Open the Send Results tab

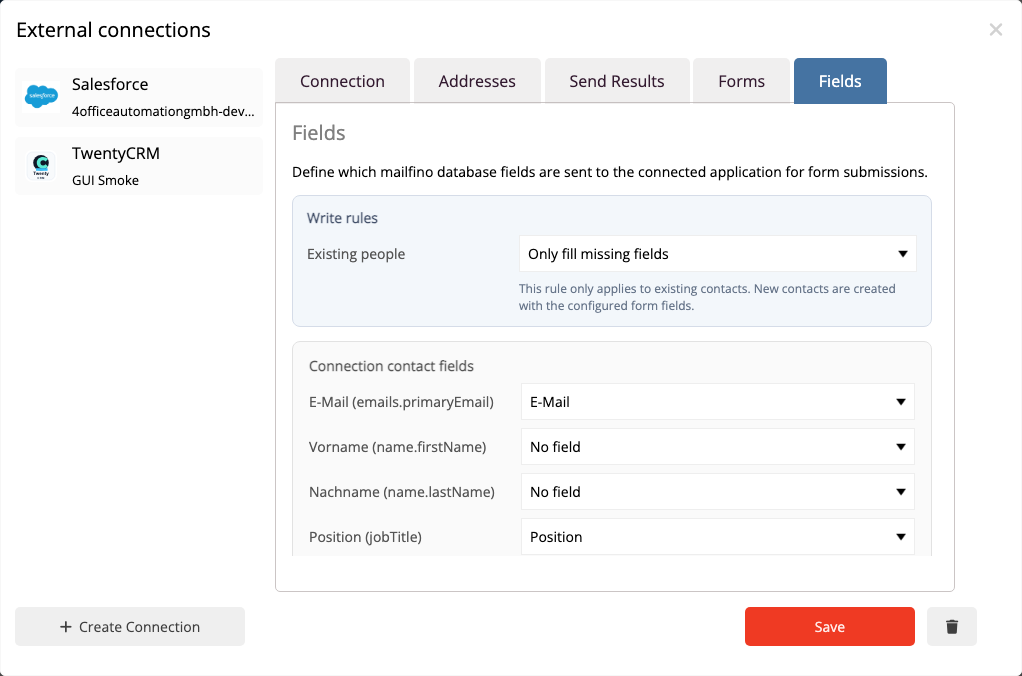click(x=617, y=81)
